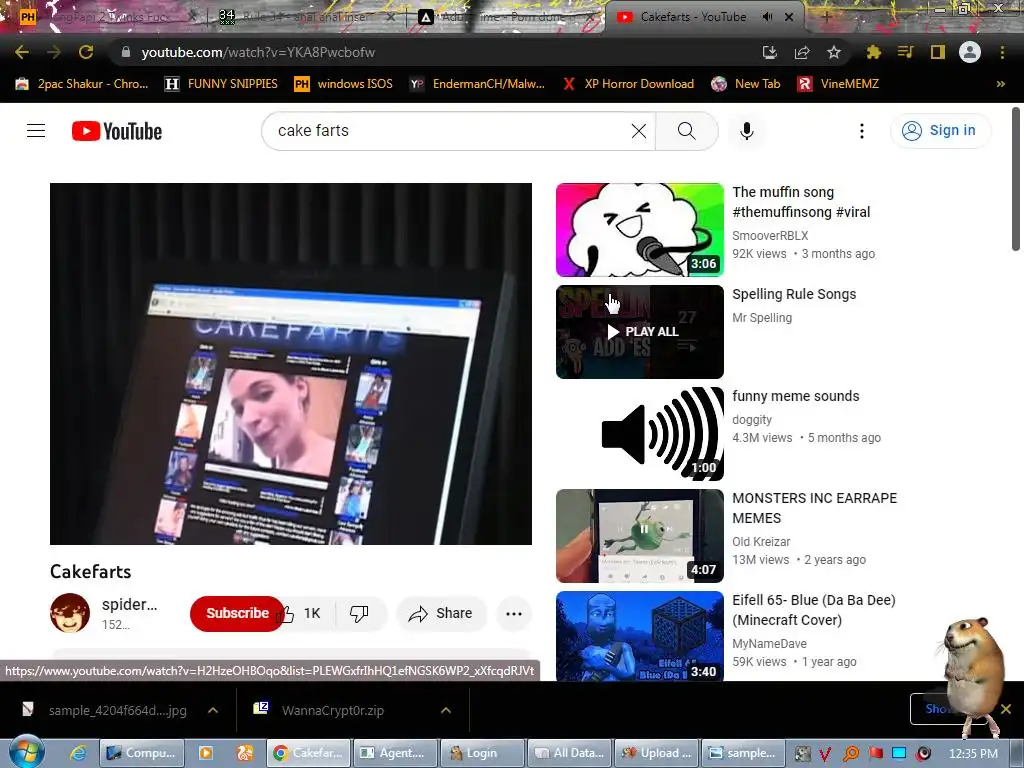Open the New Tab bookmark
The width and height of the screenshot is (1024, 768).
(746, 84)
